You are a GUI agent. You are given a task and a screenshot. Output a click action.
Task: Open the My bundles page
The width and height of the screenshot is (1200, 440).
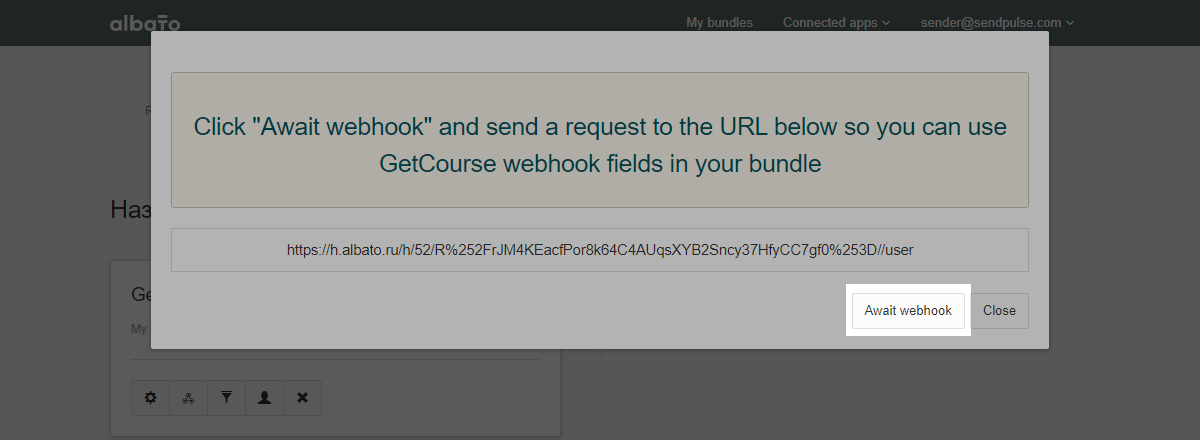[719, 22]
